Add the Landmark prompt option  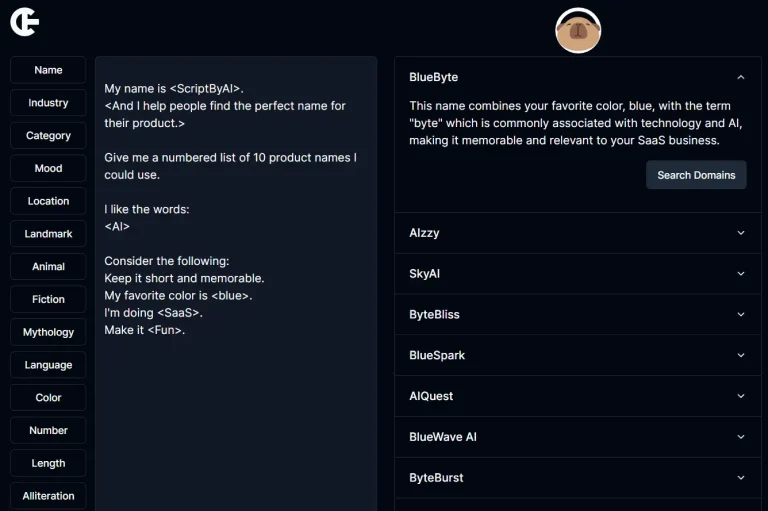click(x=48, y=234)
